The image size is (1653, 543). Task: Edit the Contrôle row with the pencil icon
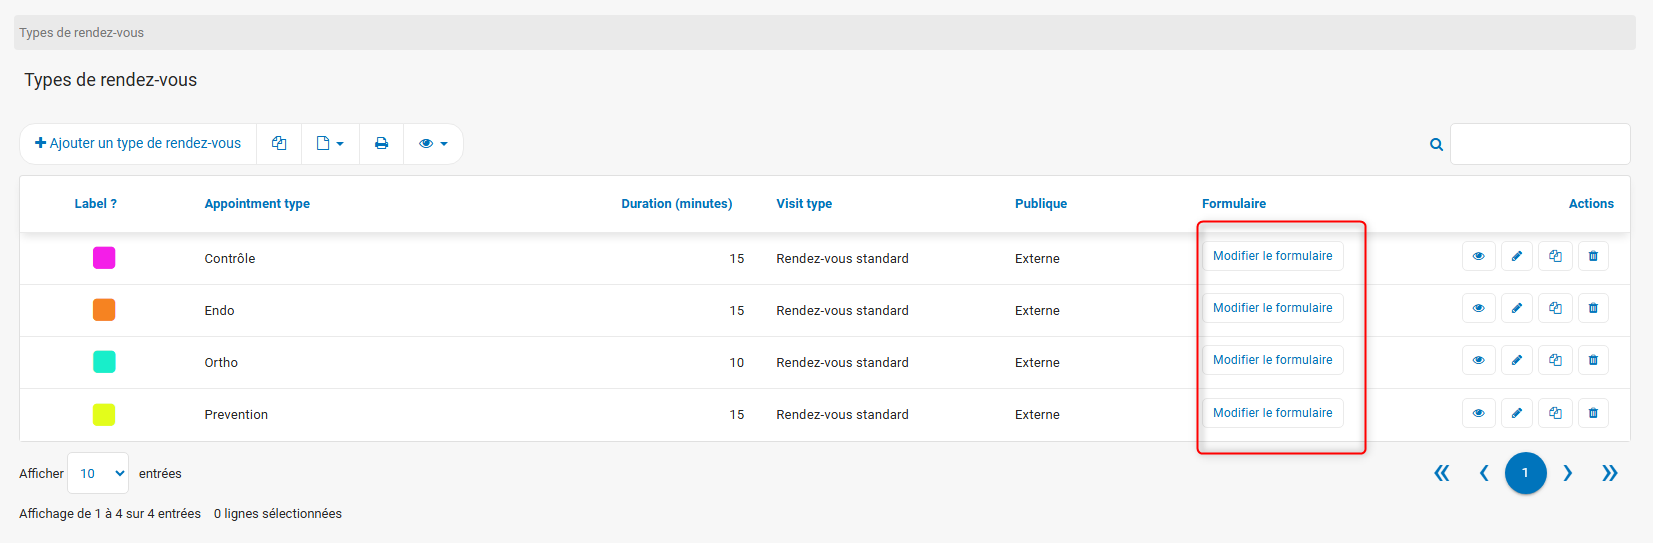point(1516,256)
